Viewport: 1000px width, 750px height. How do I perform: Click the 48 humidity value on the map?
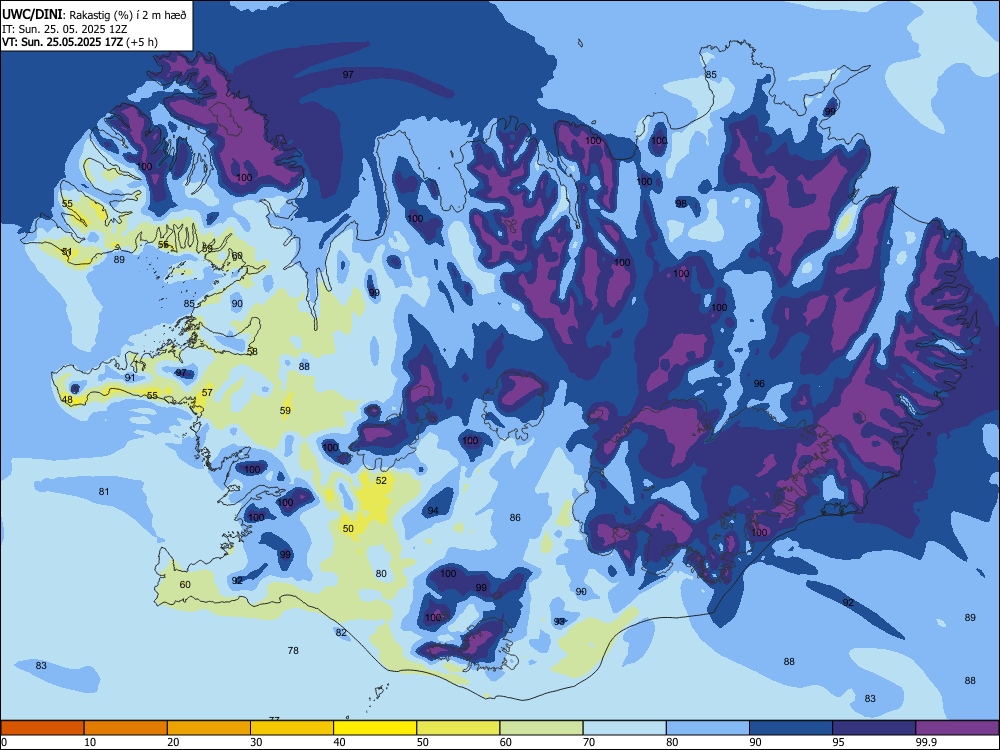[67, 400]
